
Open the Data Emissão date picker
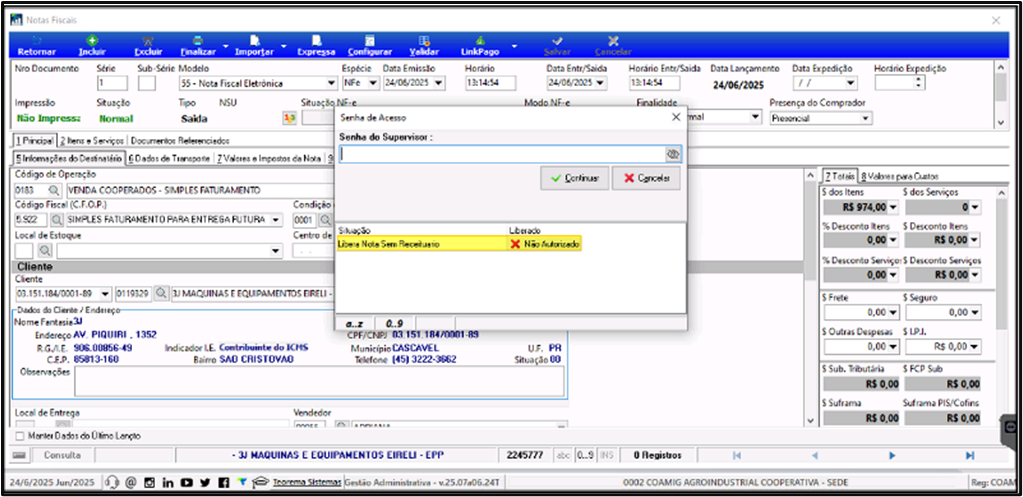coord(438,83)
